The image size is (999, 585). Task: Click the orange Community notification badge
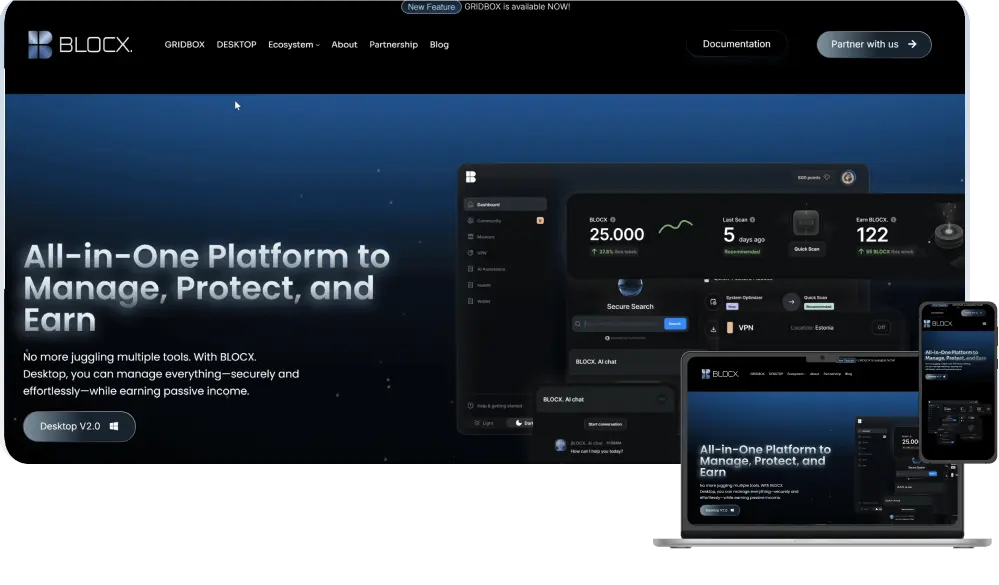pyautogui.click(x=540, y=220)
